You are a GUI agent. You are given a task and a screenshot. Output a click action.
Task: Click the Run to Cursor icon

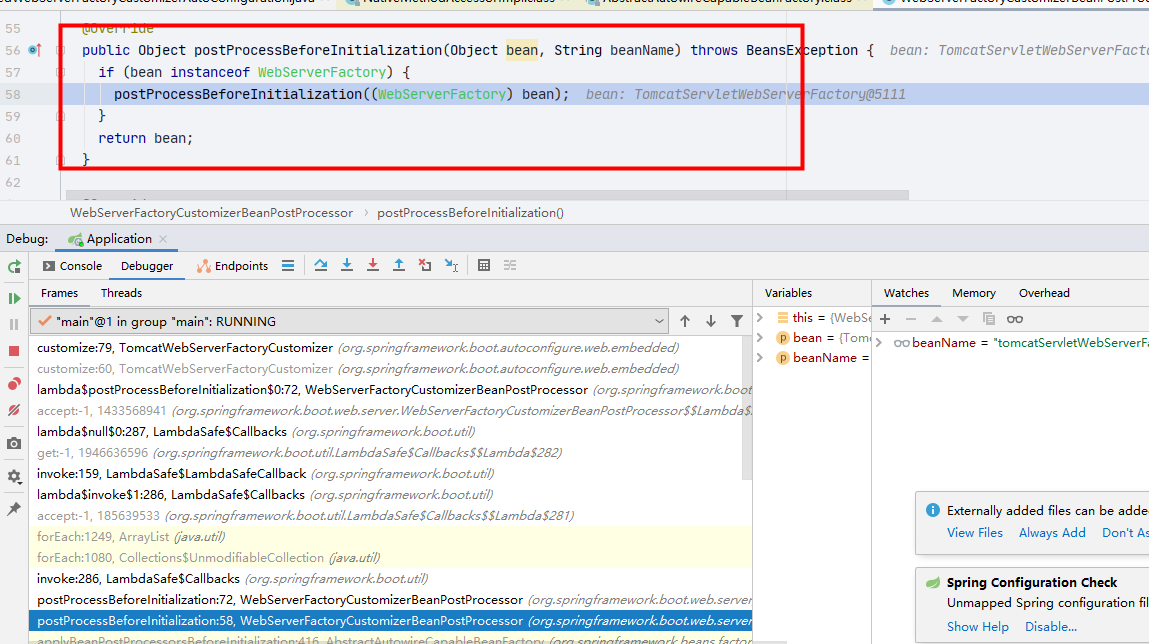click(x=451, y=266)
